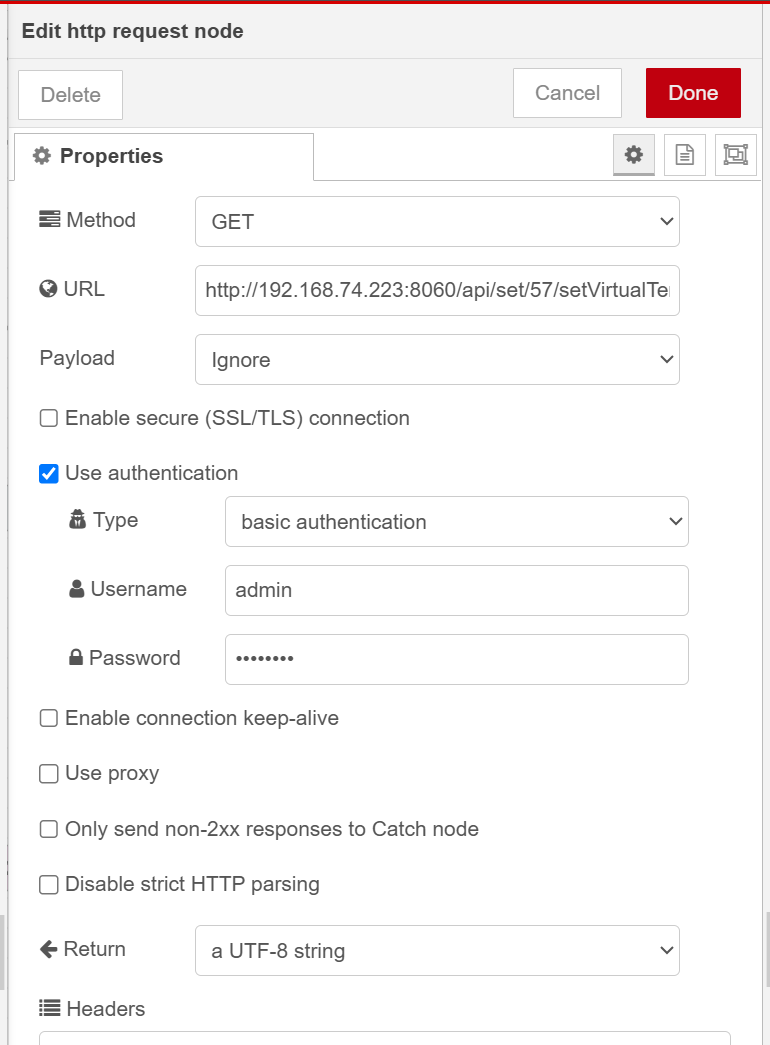Click into the URL input field

pyautogui.click(x=437, y=290)
